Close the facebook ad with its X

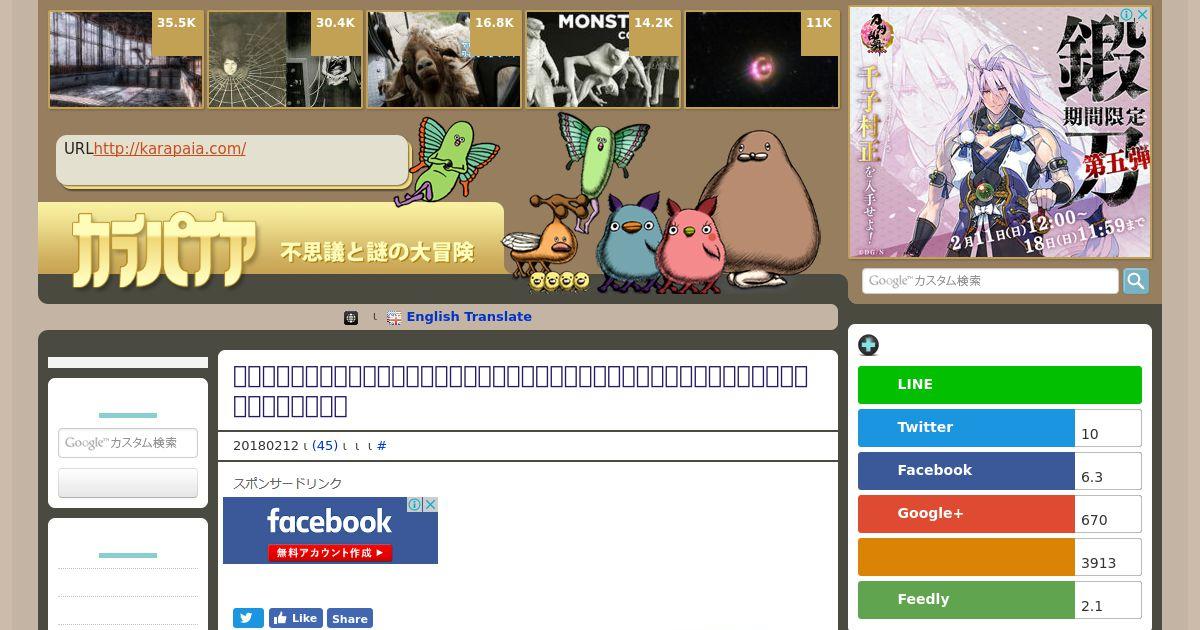click(431, 505)
